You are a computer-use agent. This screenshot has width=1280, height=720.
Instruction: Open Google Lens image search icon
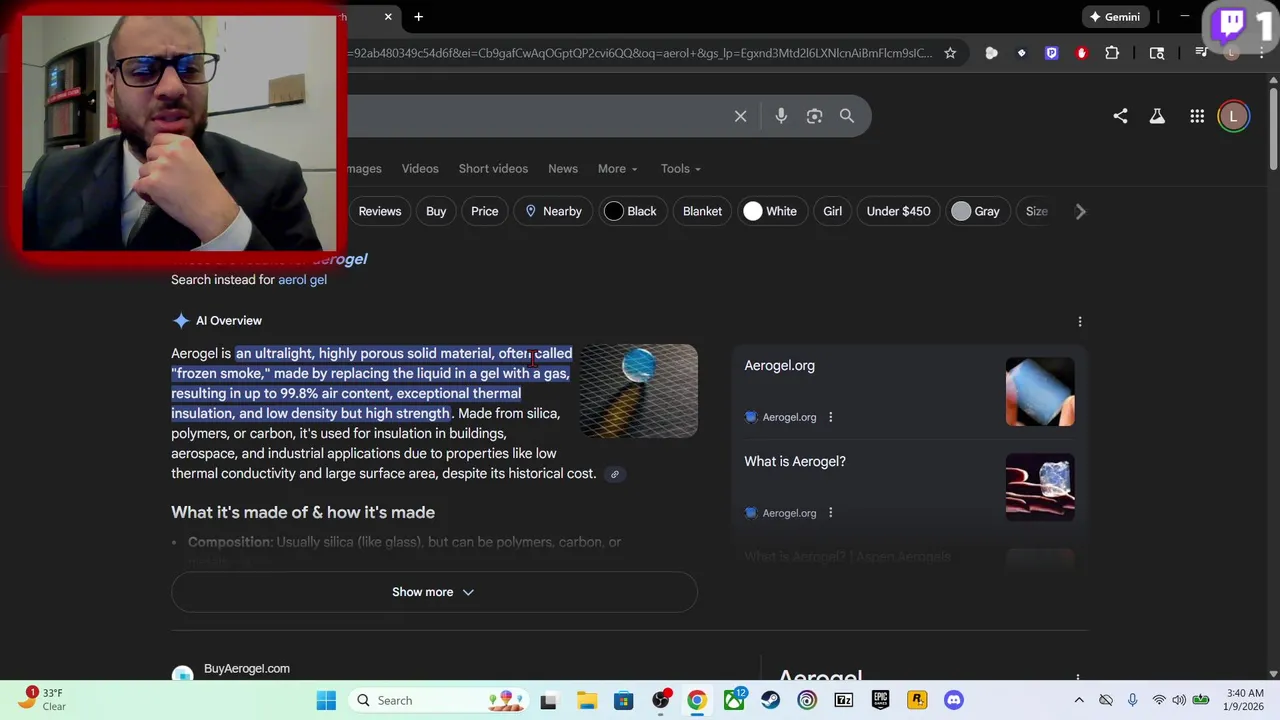[x=814, y=116]
